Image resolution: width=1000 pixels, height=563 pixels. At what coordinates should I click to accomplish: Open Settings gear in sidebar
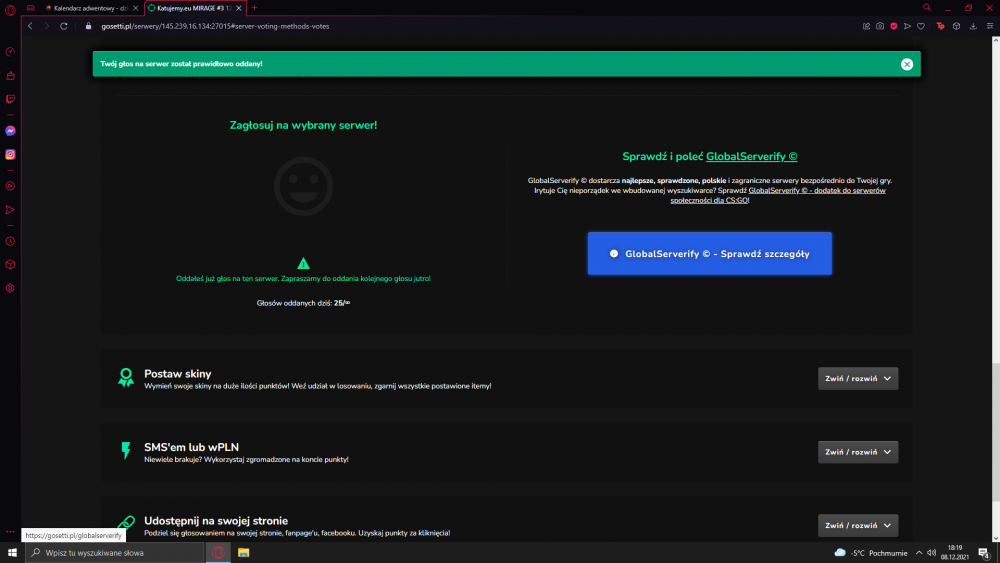pyautogui.click(x=10, y=288)
